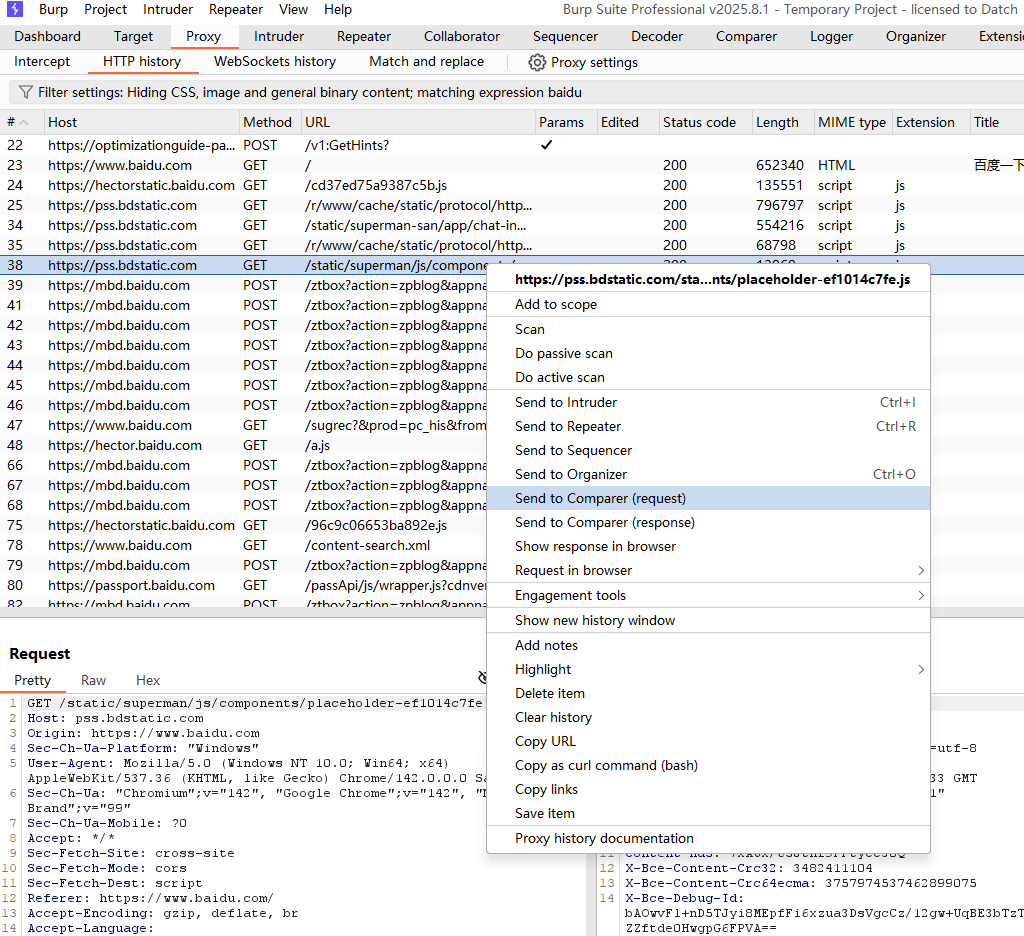This screenshot has height=936, width=1024.
Task: Open the Intruder menu in menu bar
Action: click(168, 10)
